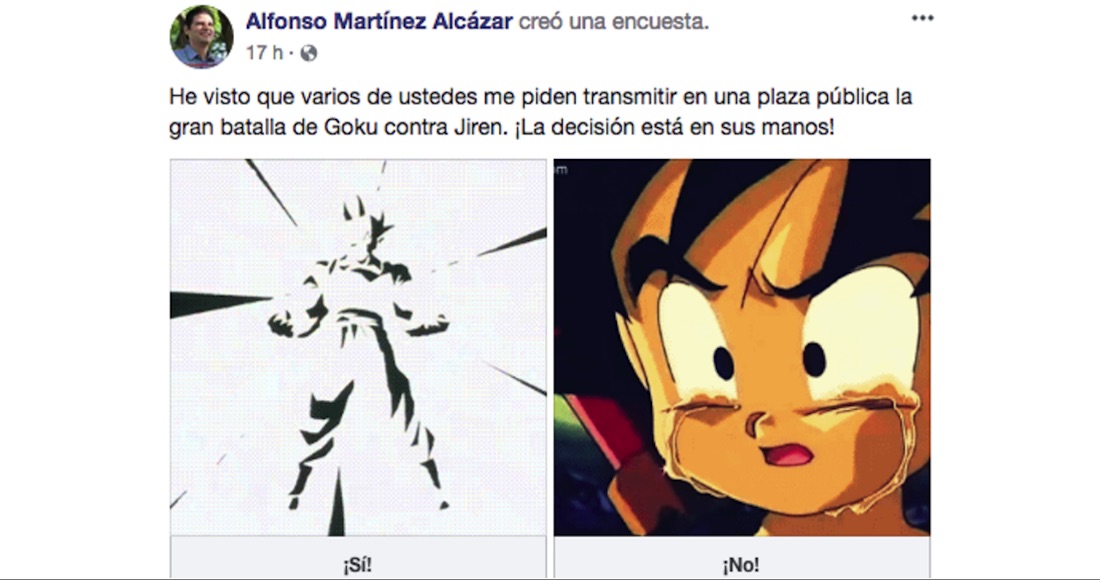Select the crying young Goku poll image

tap(742, 347)
